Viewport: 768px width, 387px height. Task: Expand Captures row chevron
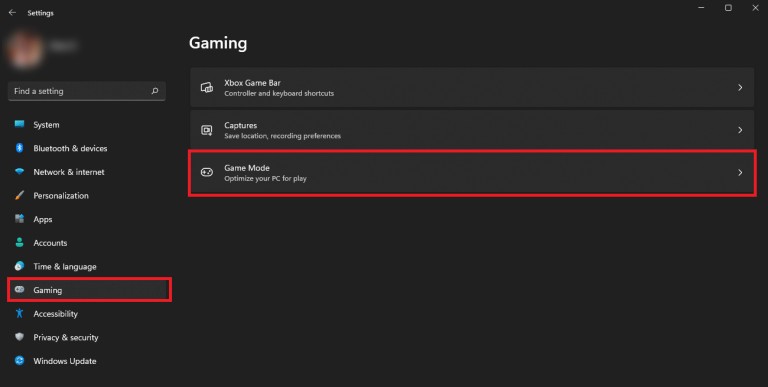click(x=740, y=130)
